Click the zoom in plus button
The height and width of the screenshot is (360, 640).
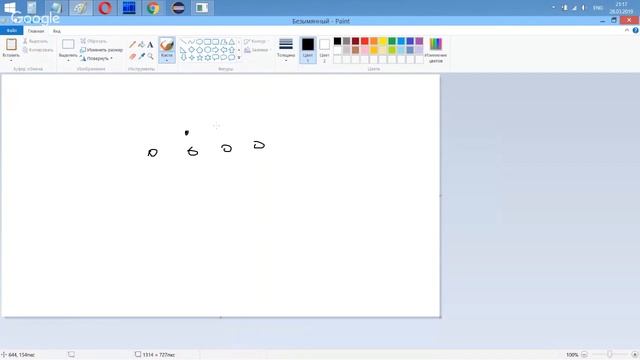click(635, 355)
